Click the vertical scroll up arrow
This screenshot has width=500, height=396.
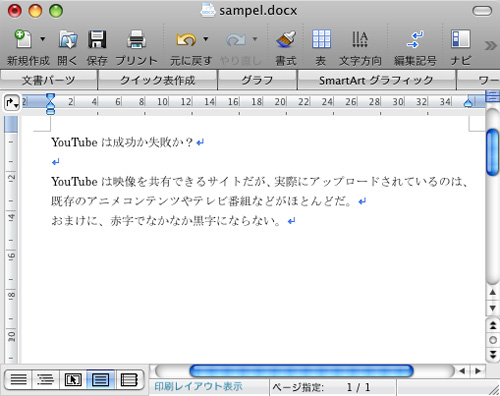click(492, 293)
